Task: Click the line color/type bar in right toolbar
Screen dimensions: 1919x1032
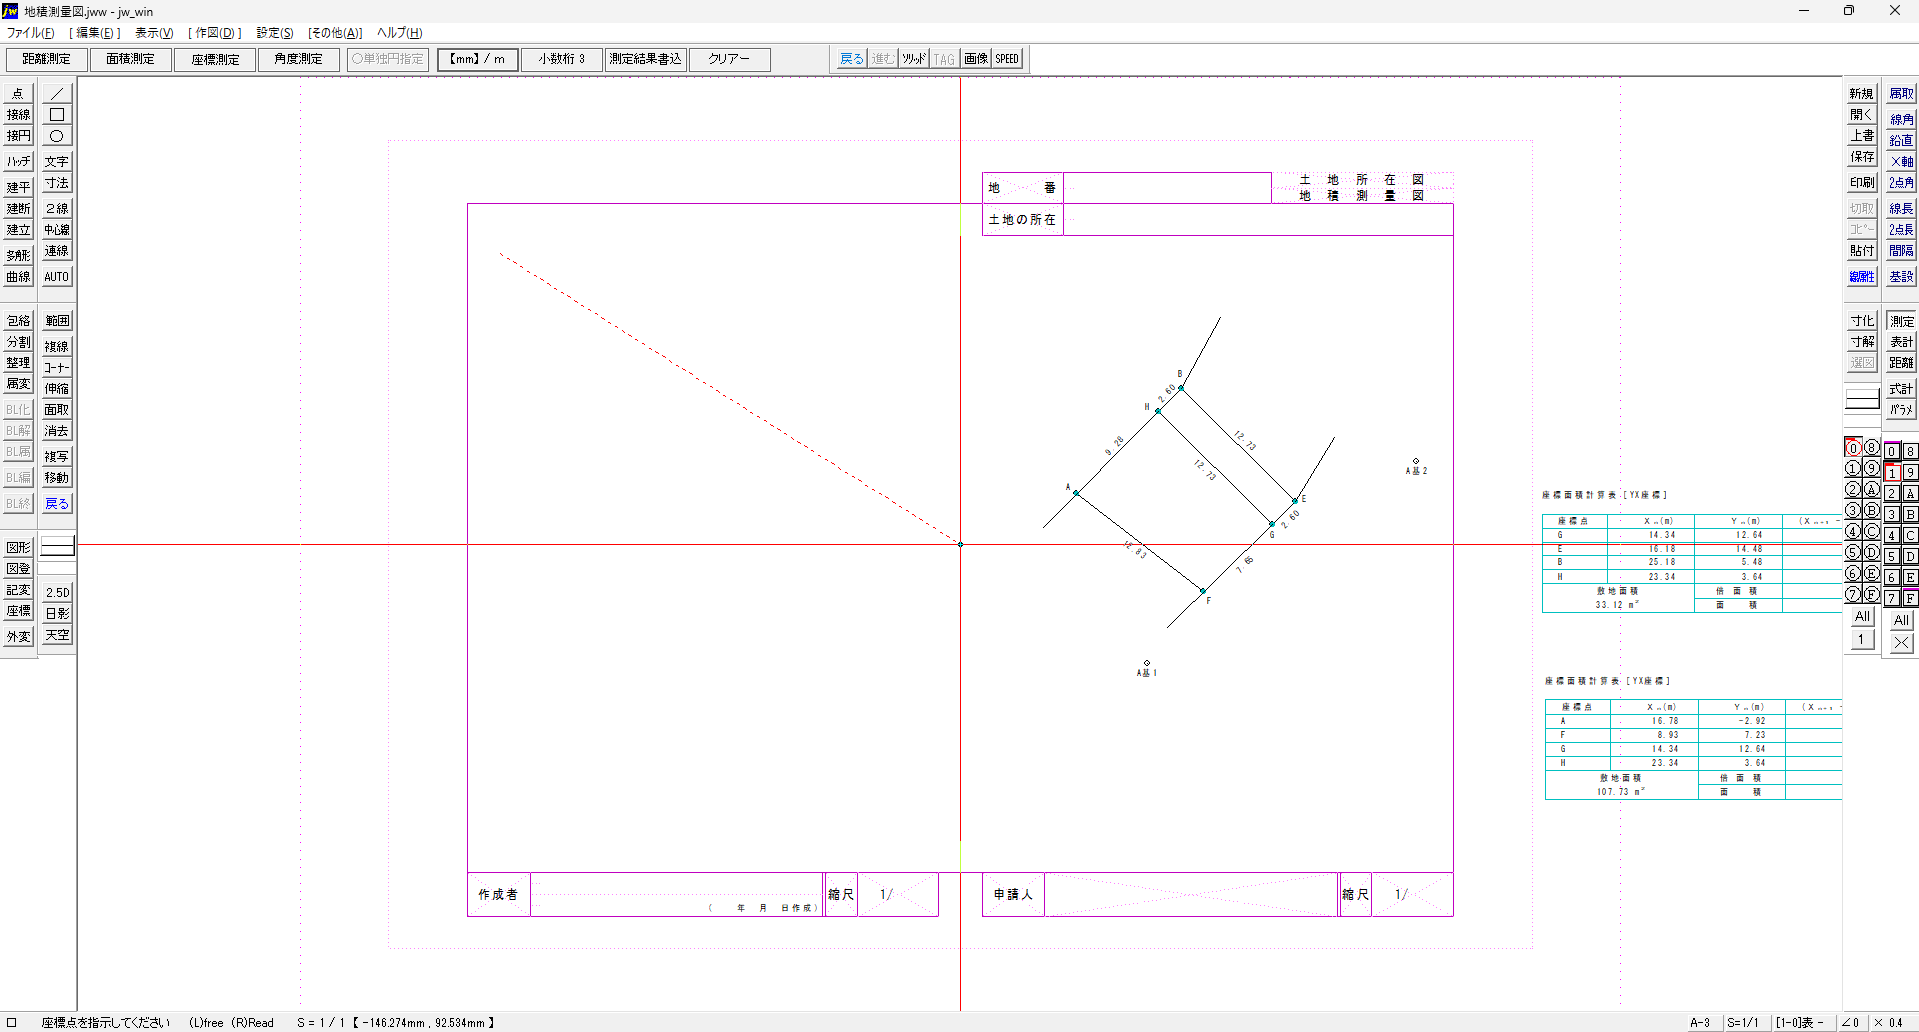Action: pyautogui.click(x=1861, y=399)
